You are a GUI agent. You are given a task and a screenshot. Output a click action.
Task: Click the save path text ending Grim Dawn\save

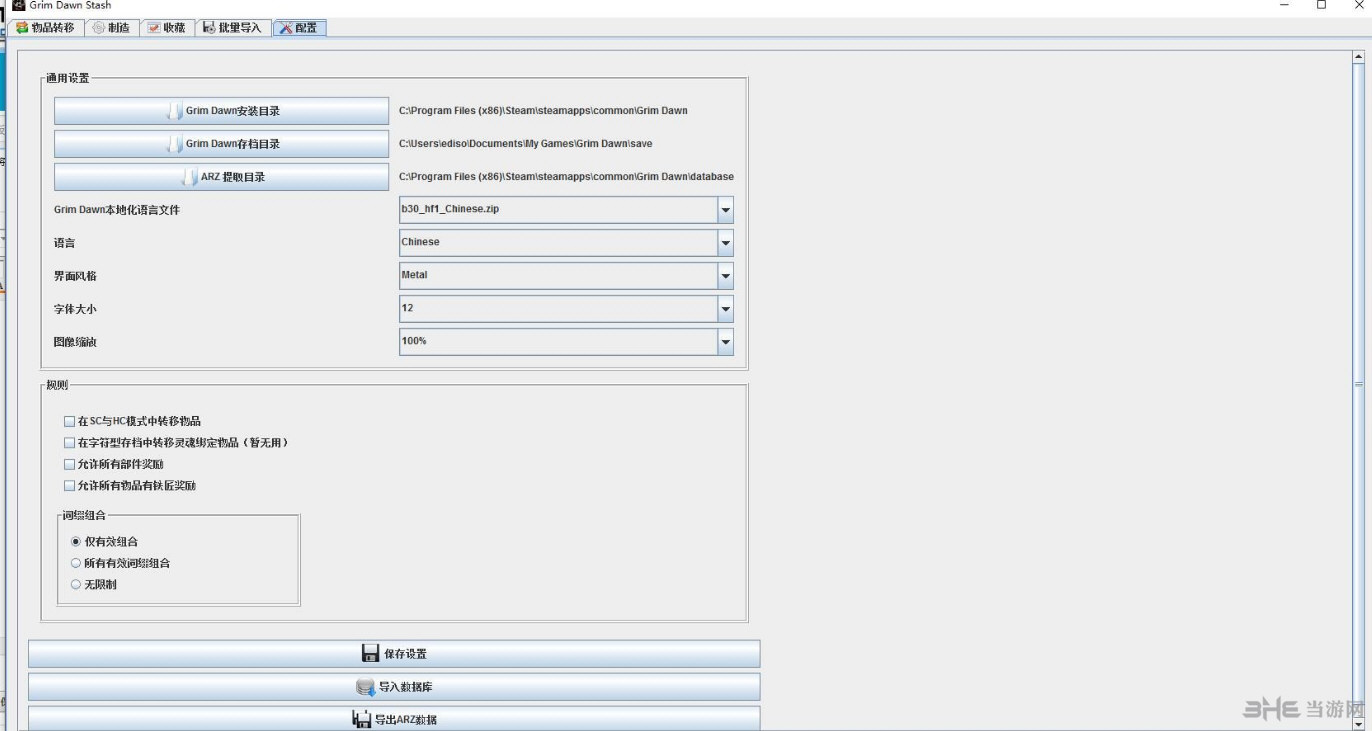(525, 144)
